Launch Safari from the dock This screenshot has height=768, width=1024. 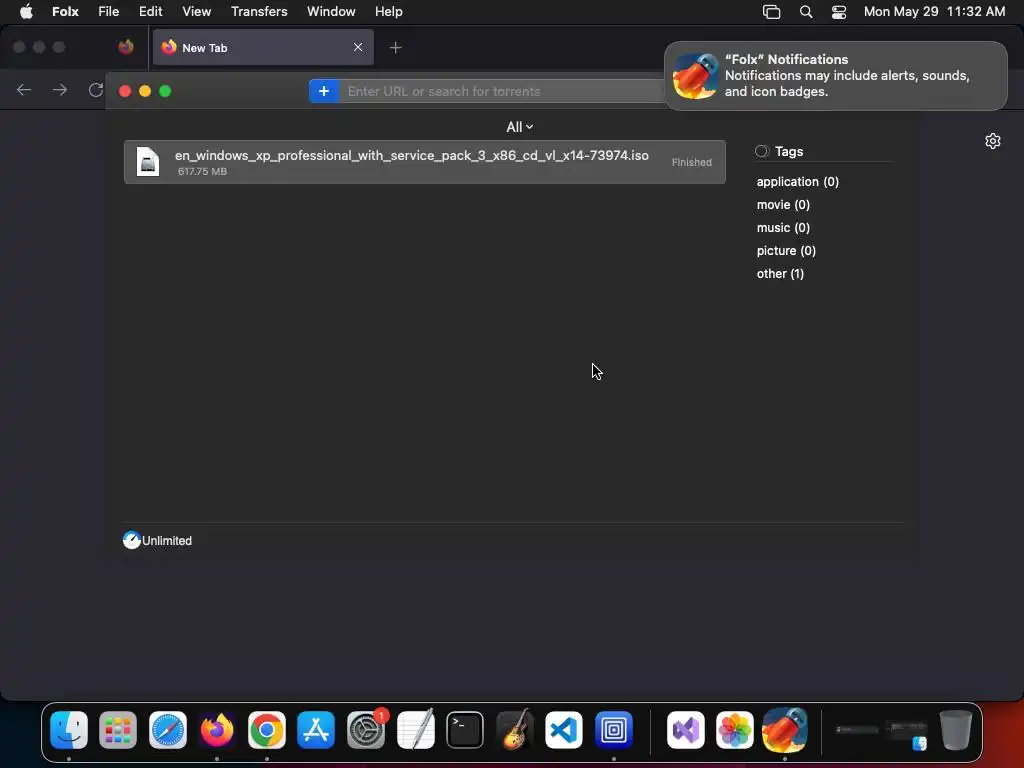[x=168, y=729]
